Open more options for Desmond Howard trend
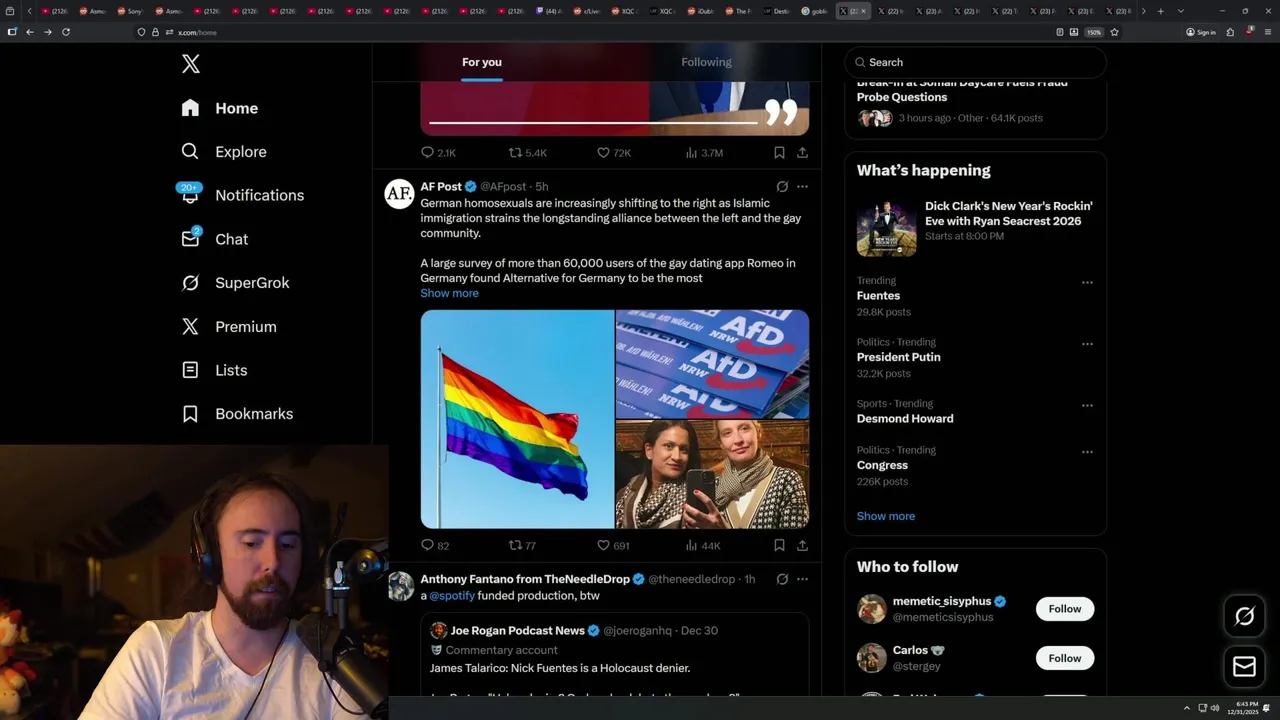 click(x=1087, y=406)
